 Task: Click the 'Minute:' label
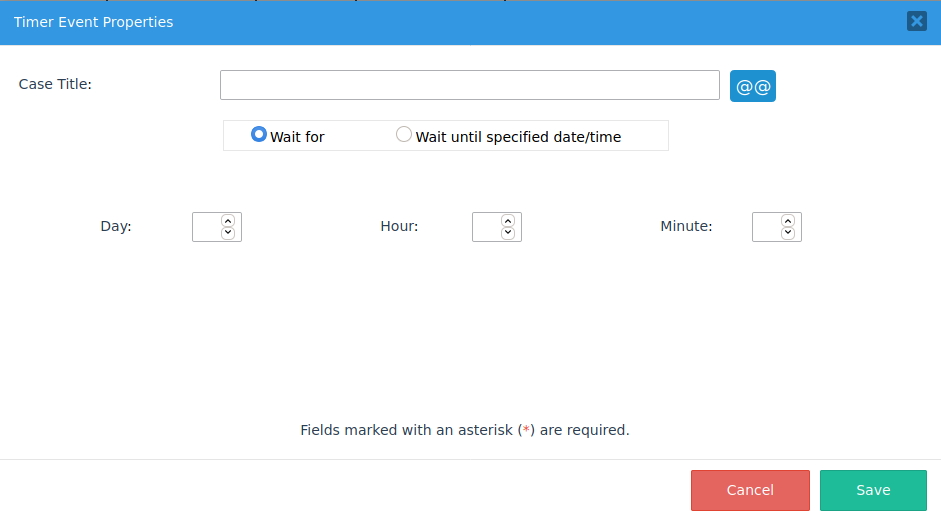[x=686, y=226]
